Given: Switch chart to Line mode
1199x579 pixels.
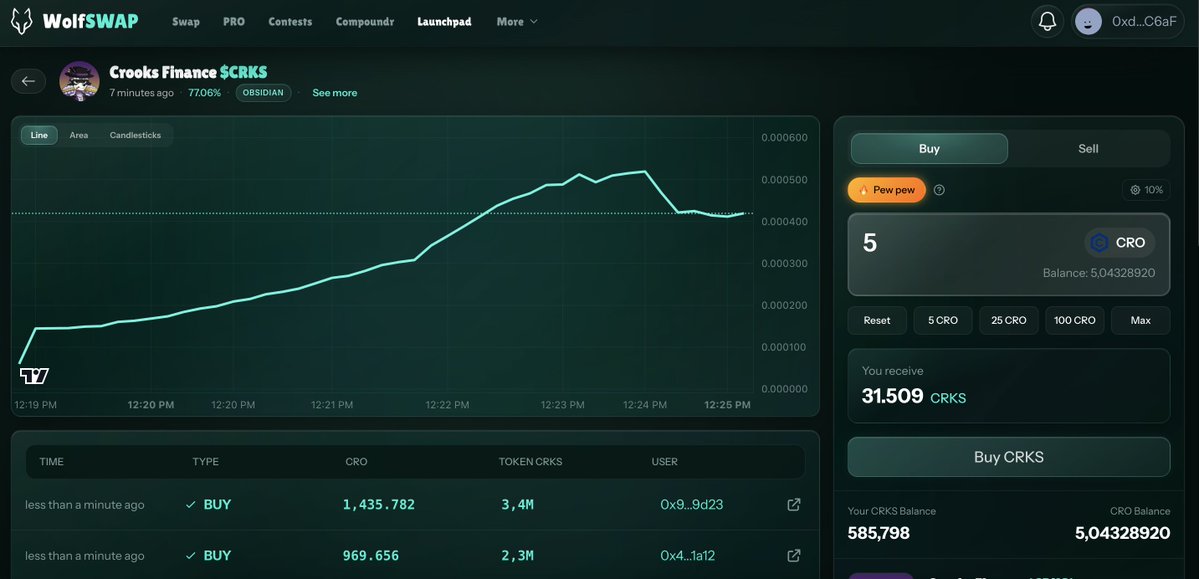Looking at the screenshot, I should click(39, 135).
